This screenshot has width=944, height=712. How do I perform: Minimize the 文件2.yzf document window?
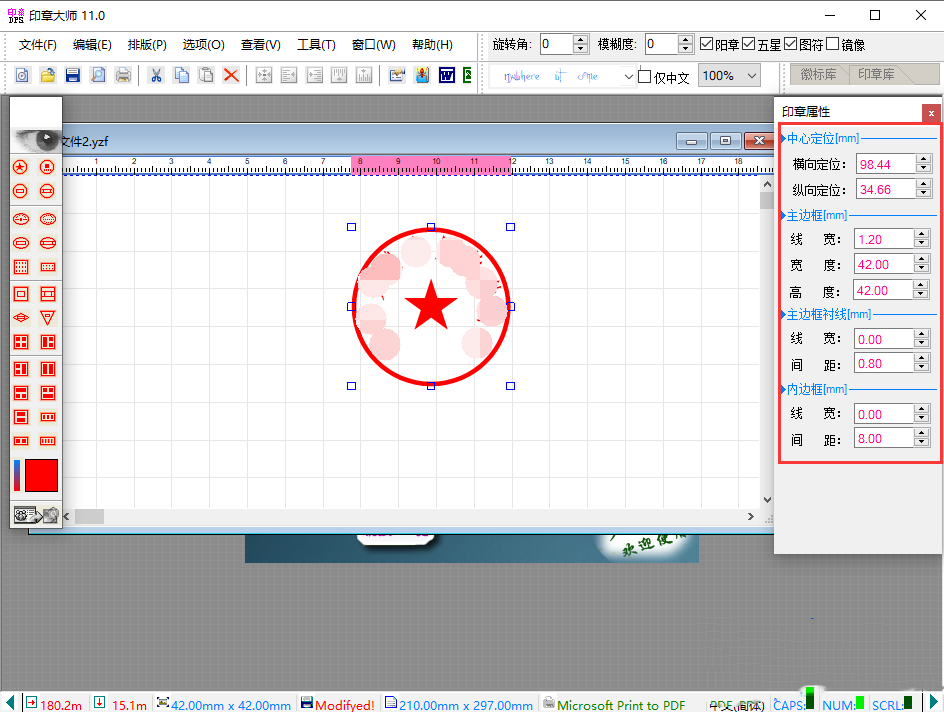click(x=691, y=141)
